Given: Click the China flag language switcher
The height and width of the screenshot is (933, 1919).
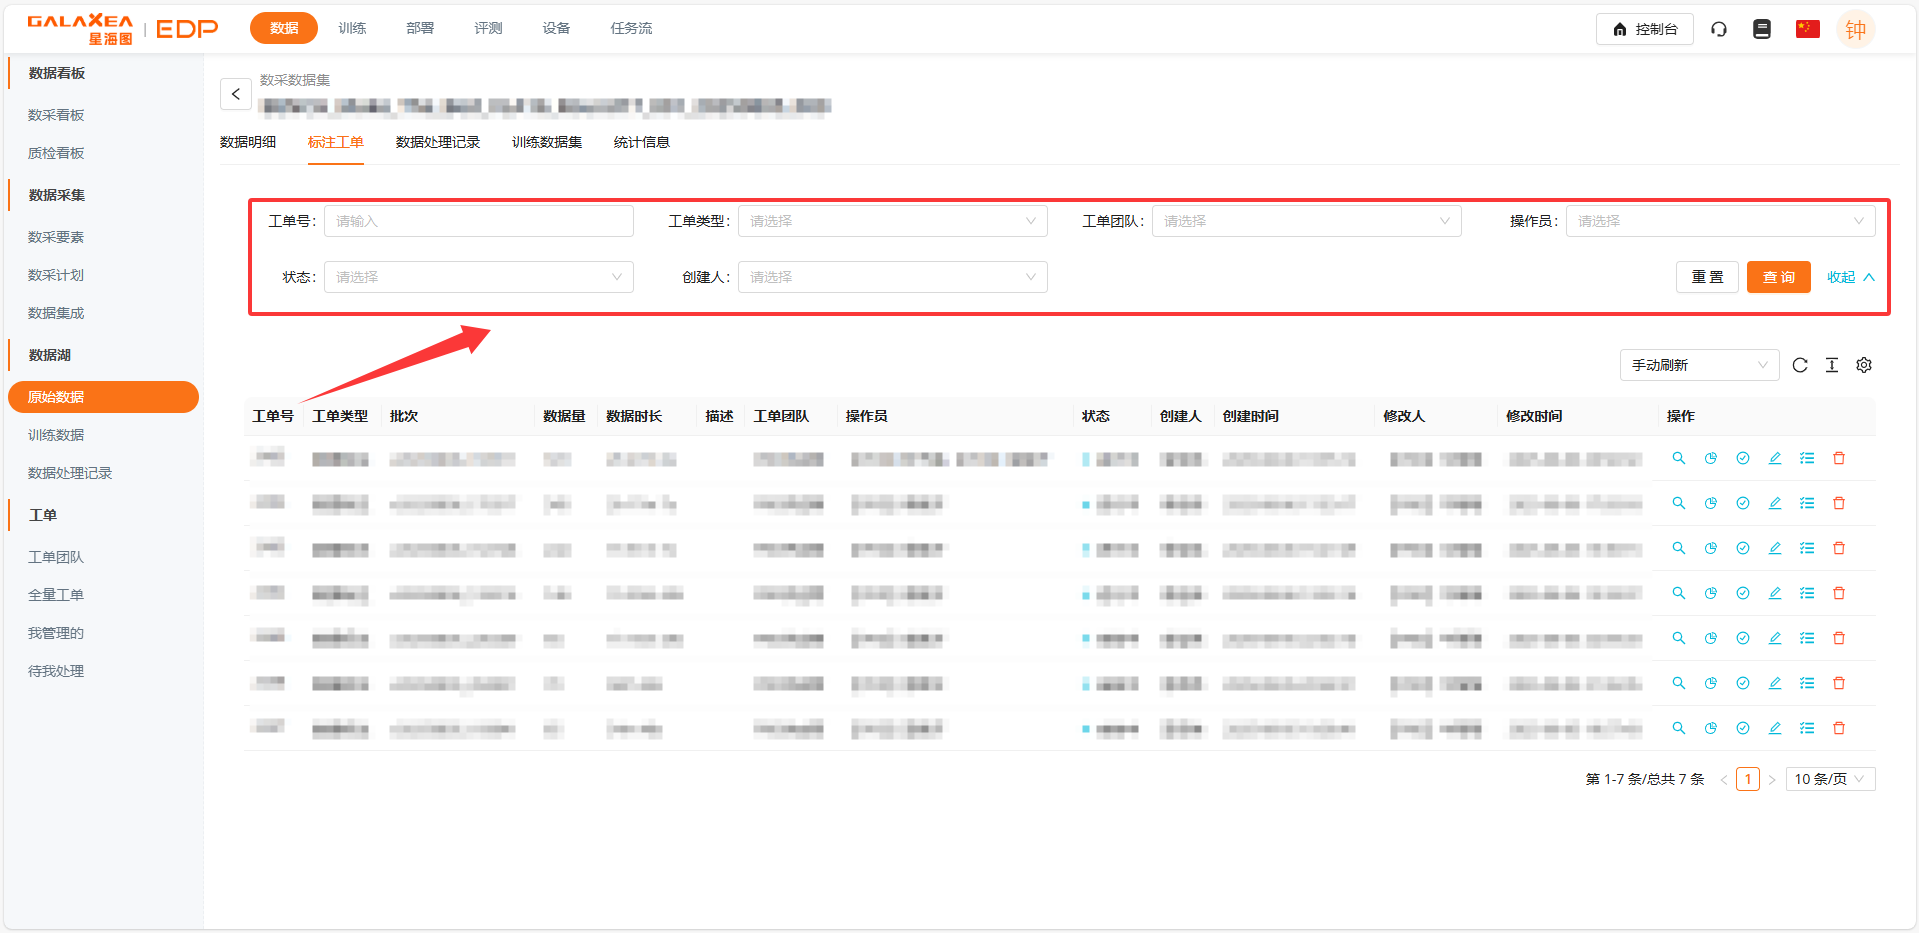Looking at the screenshot, I should [x=1807, y=29].
